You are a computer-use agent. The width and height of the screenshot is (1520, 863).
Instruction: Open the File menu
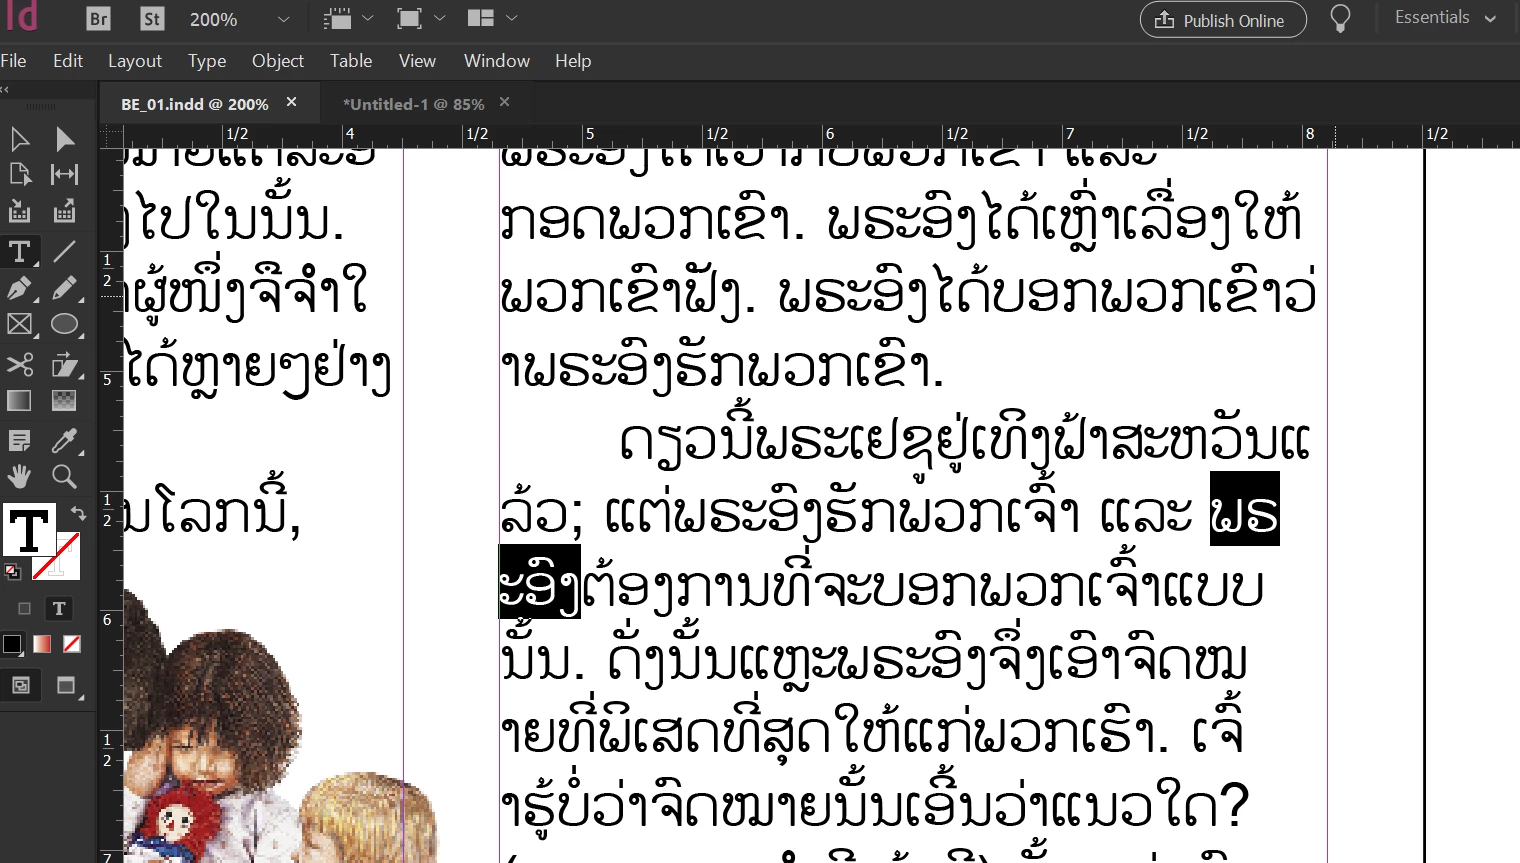tap(13, 61)
